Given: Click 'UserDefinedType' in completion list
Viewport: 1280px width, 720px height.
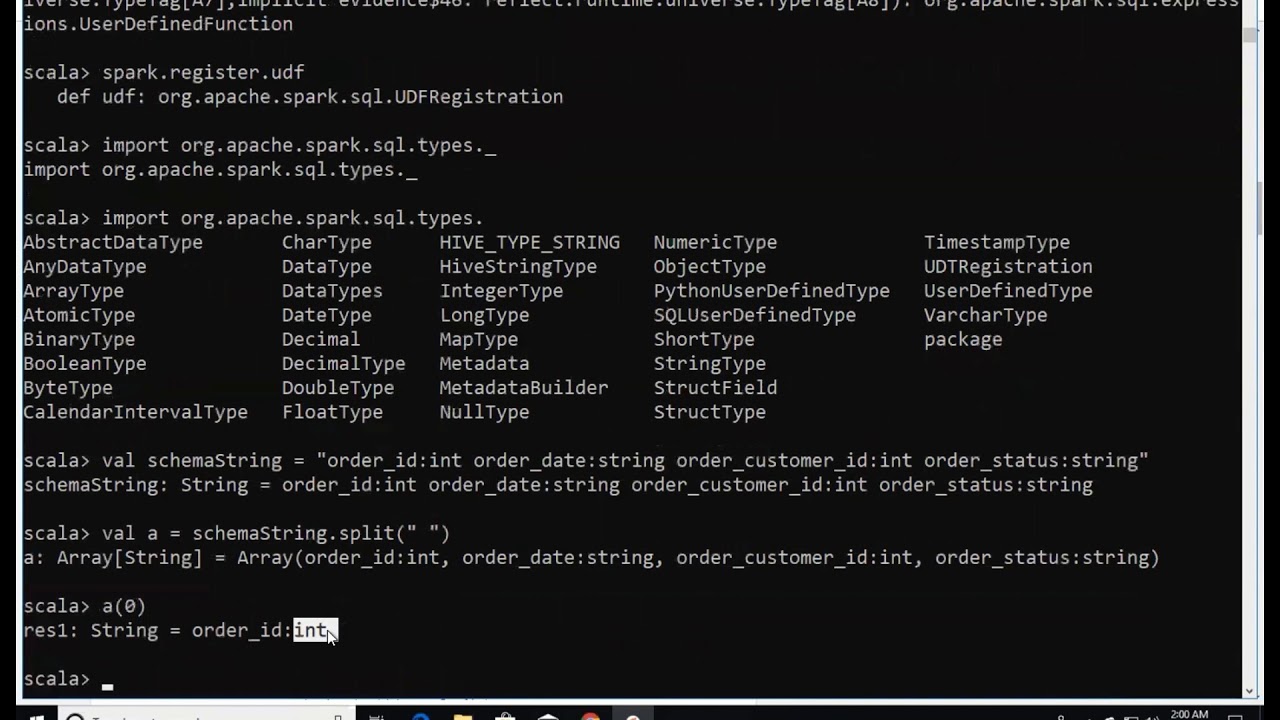Looking at the screenshot, I should pos(1008,291).
